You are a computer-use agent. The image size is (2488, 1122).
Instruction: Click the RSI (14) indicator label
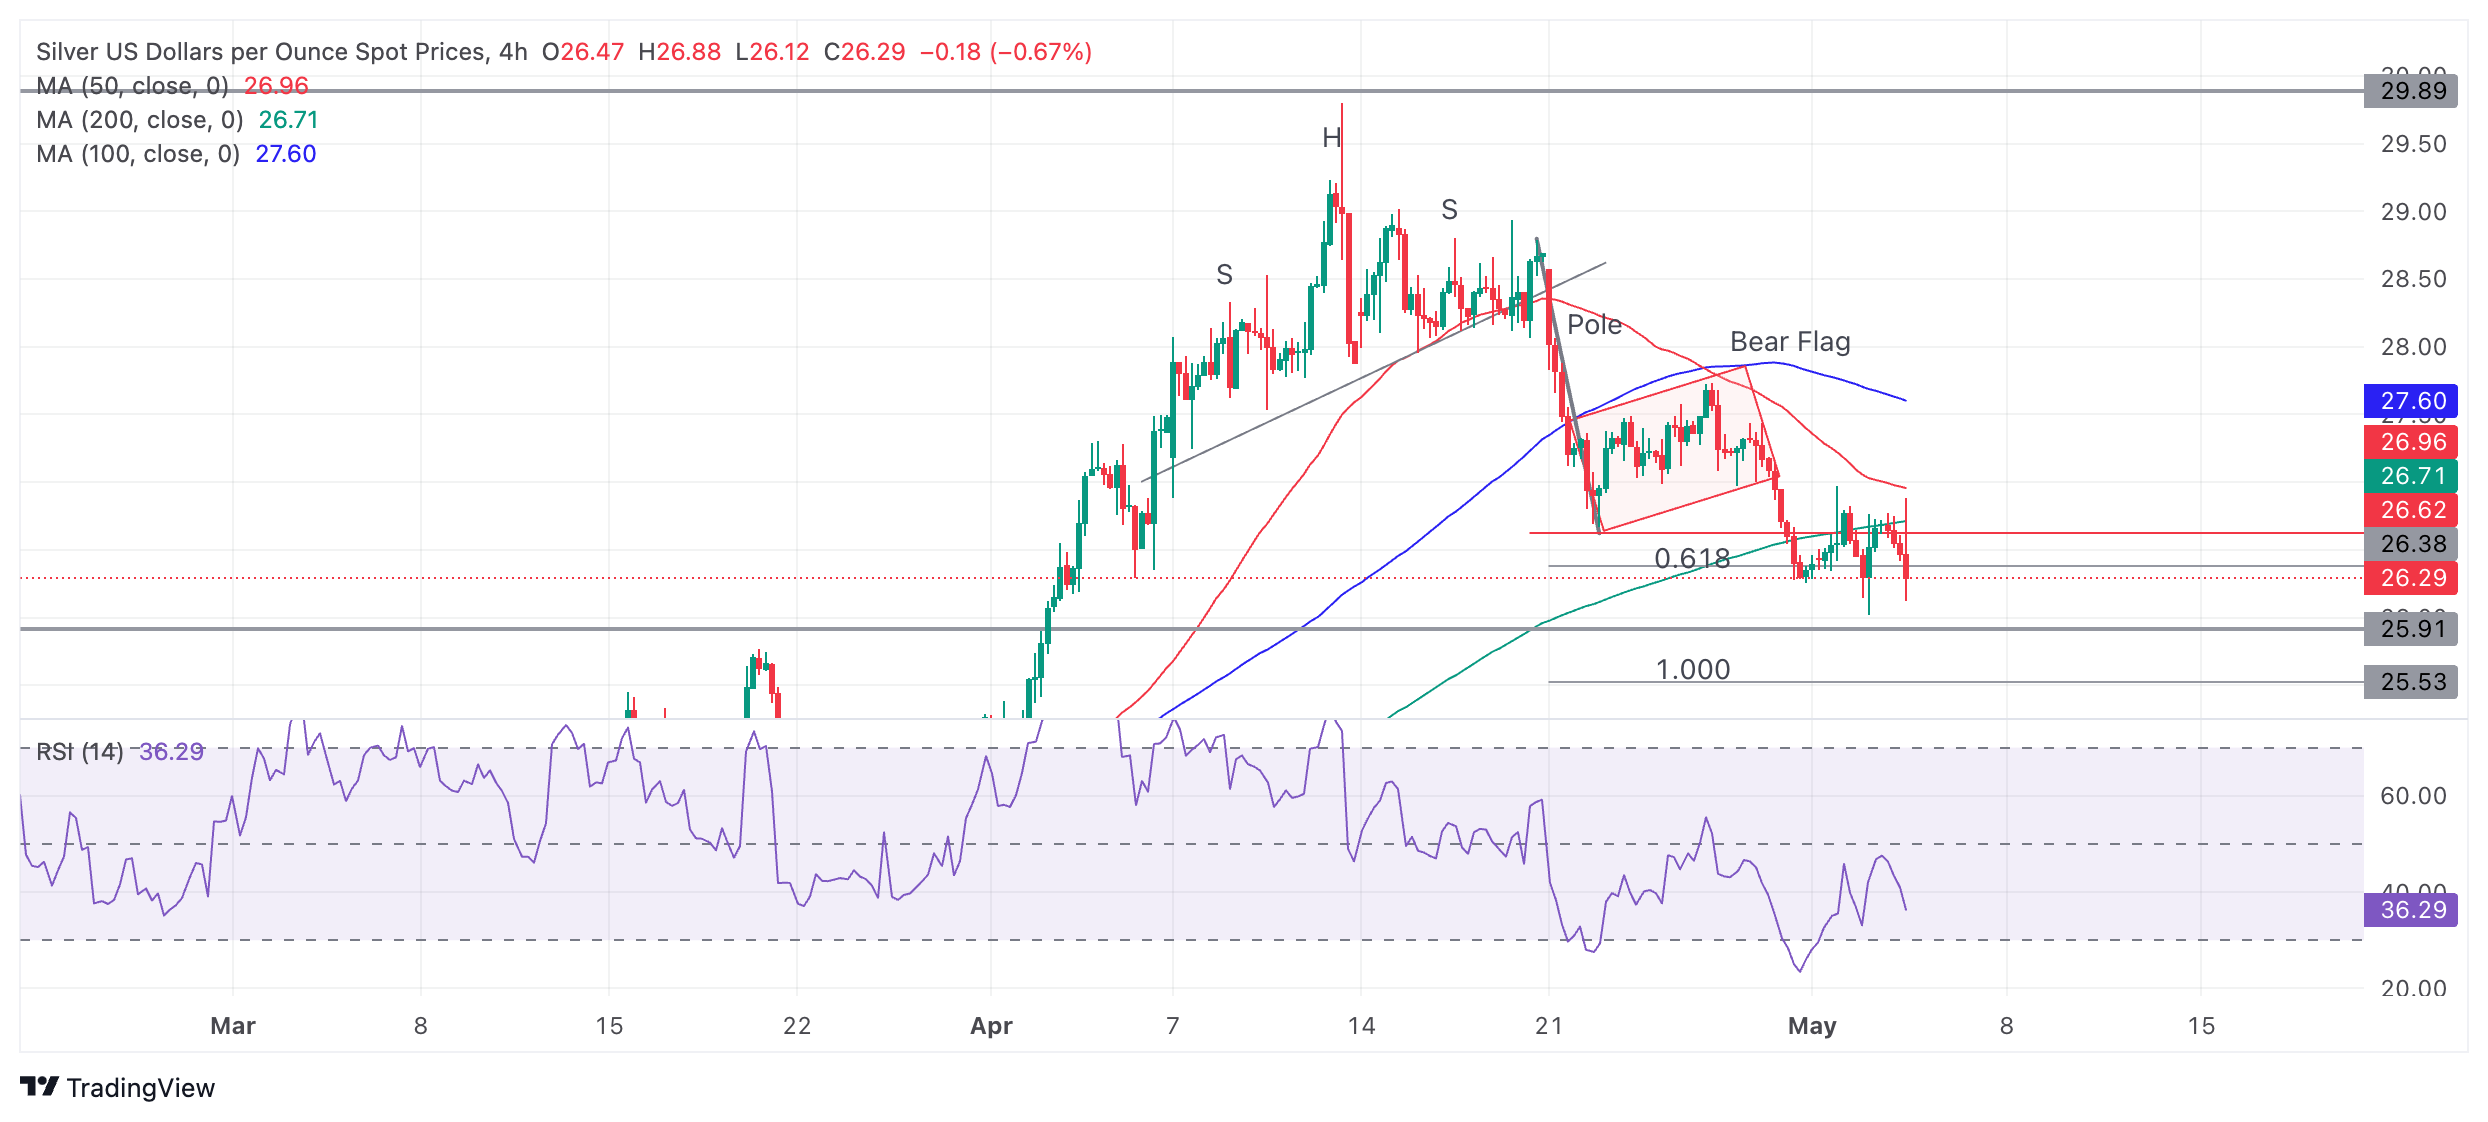pyautogui.click(x=79, y=751)
